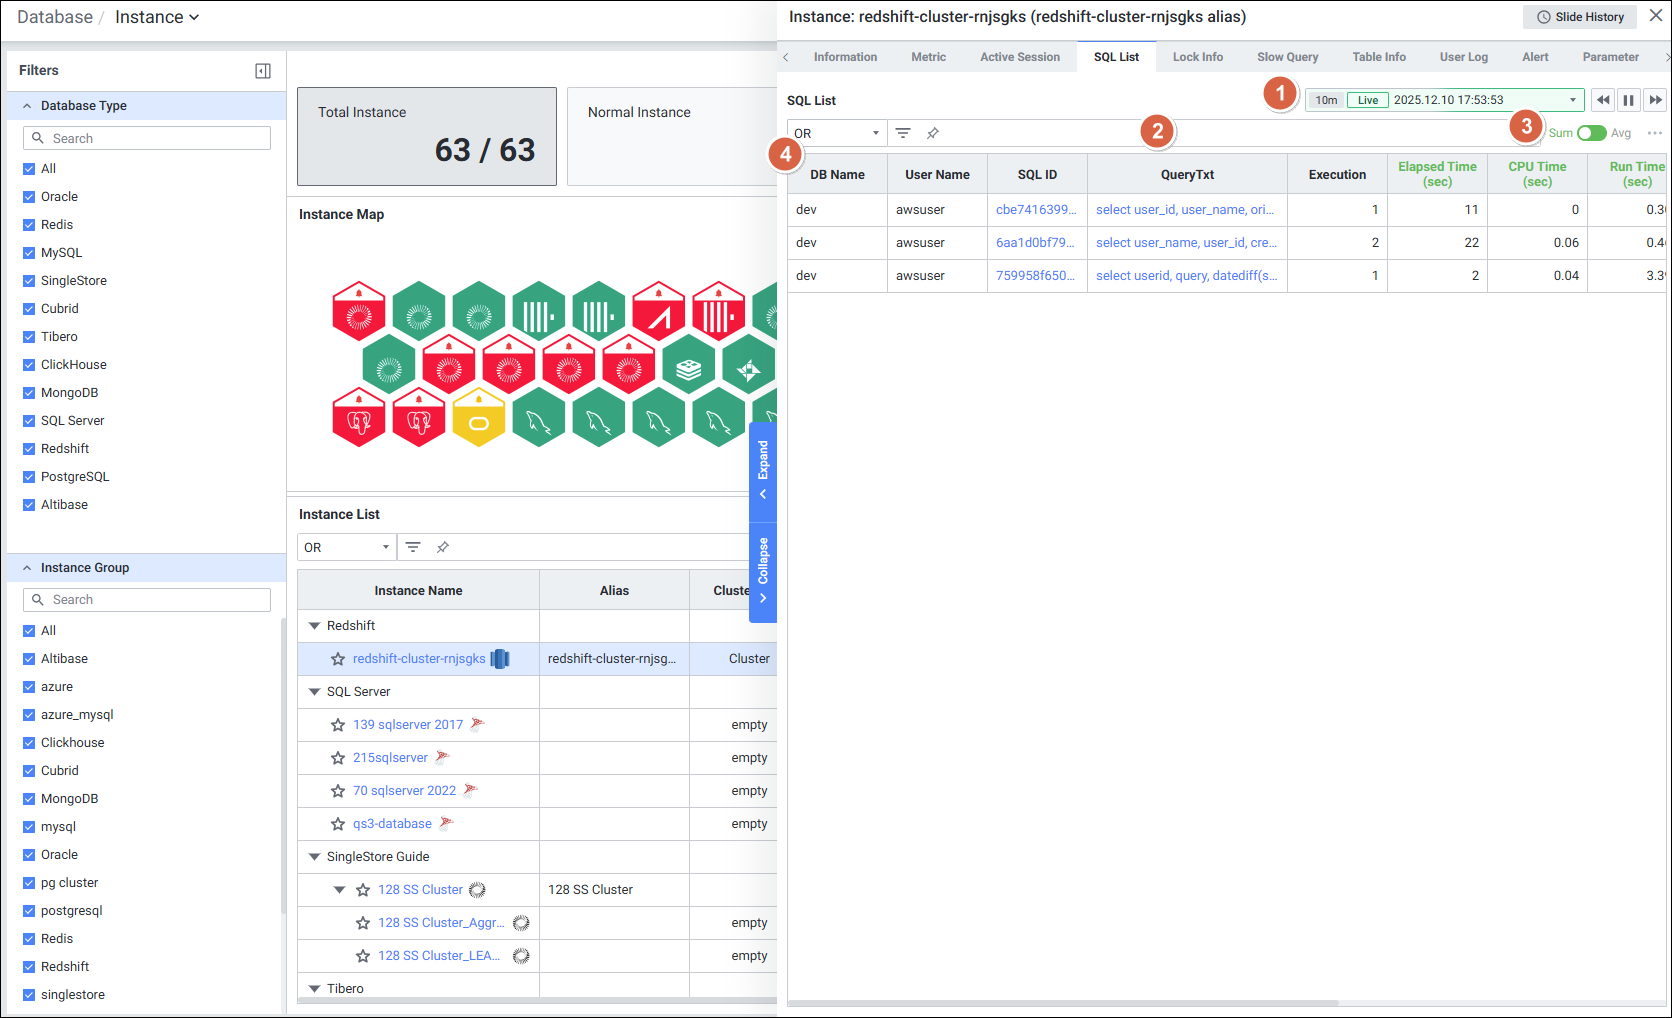Open the Active Session tab
The image size is (1672, 1018).
point(1019,57)
